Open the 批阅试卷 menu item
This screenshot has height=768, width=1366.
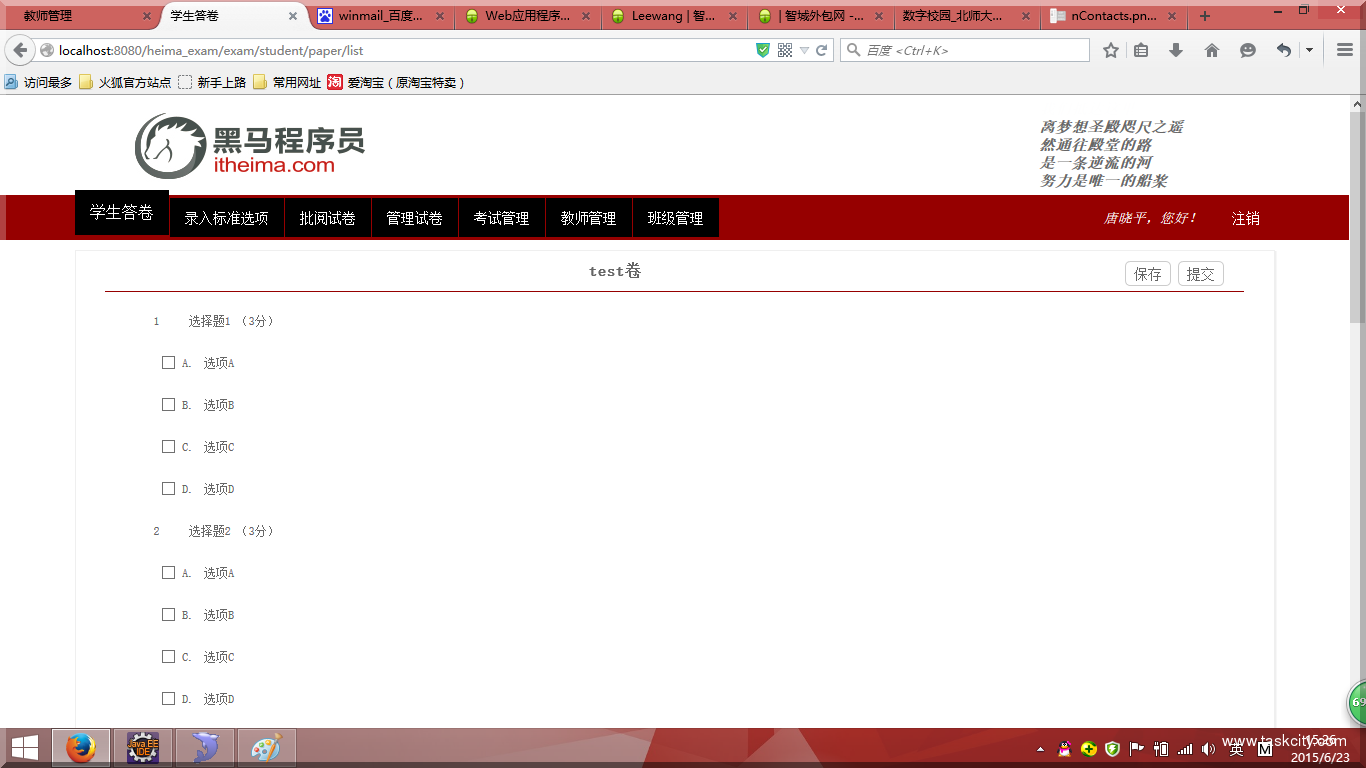(x=327, y=218)
